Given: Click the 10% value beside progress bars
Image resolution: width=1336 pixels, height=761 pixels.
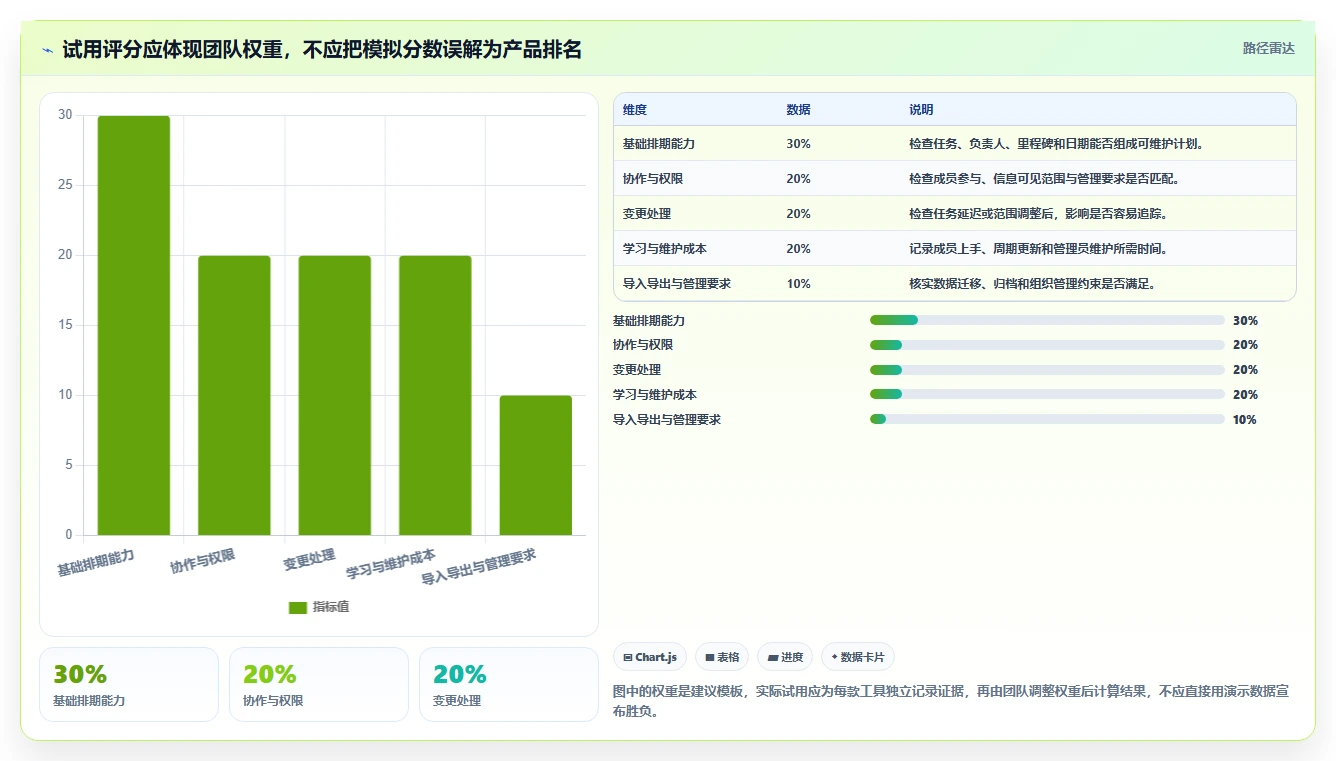Looking at the screenshot, I should tap(1245, 420).
